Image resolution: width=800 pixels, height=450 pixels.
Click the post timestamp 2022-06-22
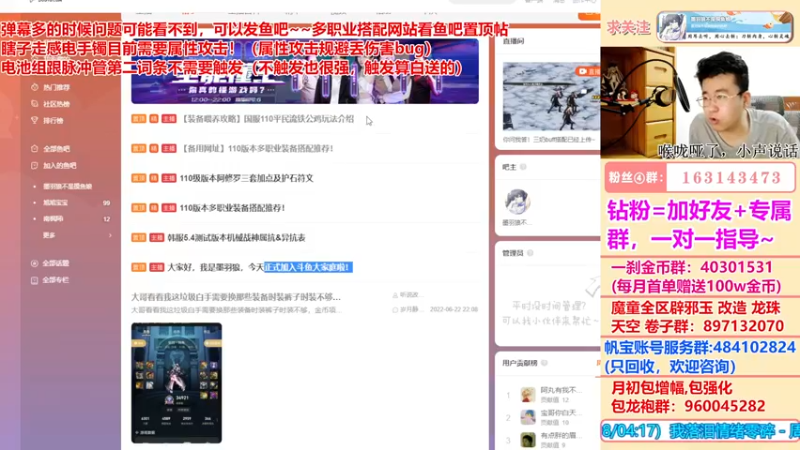click(454, 310)
